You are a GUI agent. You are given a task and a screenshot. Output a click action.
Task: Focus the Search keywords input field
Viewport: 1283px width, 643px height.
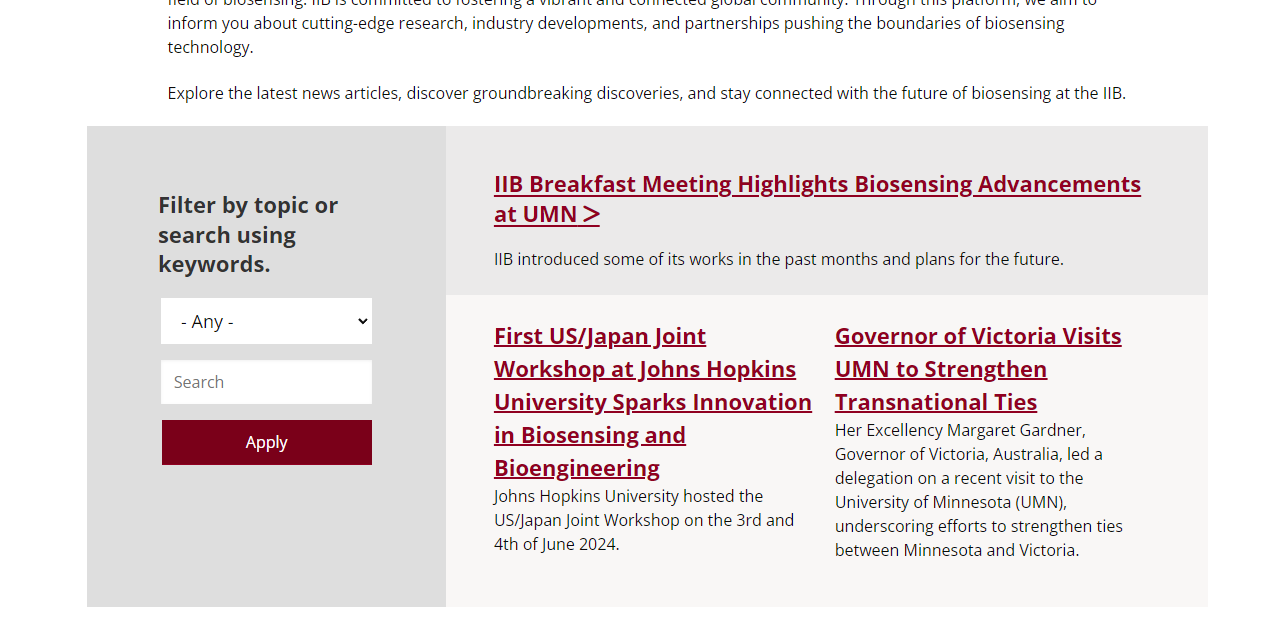(266, 382)
